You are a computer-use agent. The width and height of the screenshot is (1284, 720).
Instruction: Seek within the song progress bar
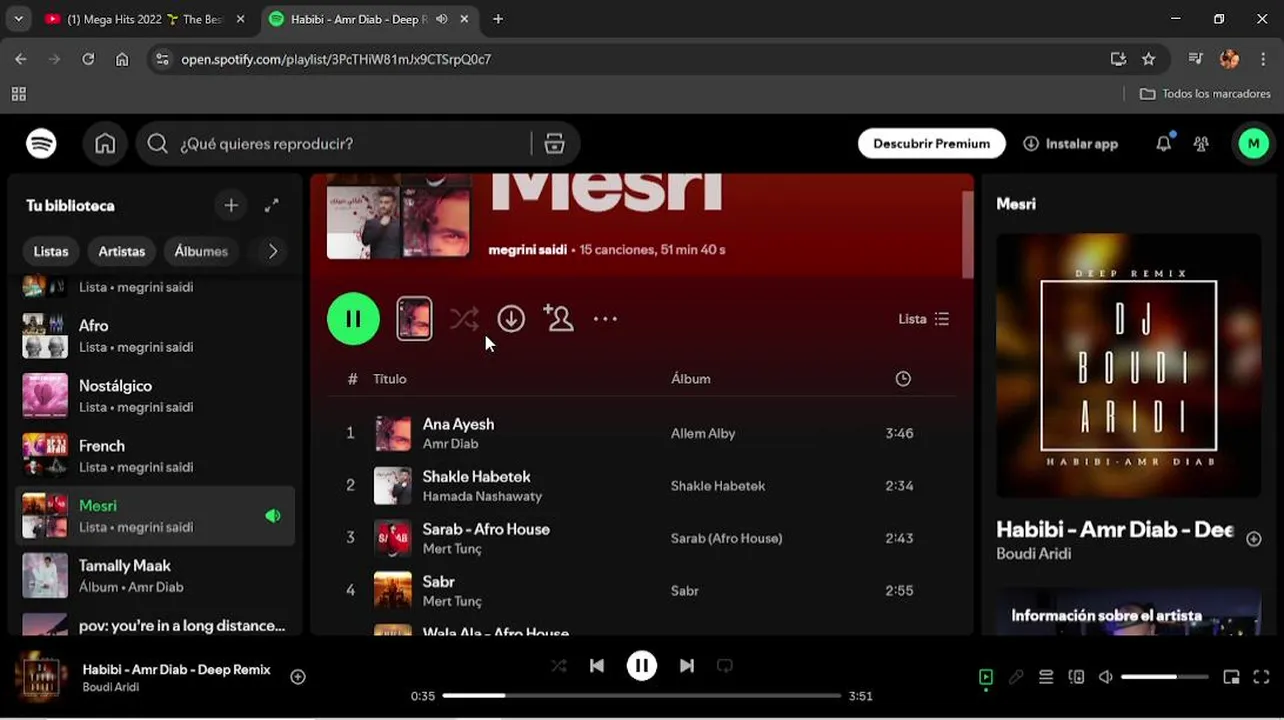[x=642, y=696]
